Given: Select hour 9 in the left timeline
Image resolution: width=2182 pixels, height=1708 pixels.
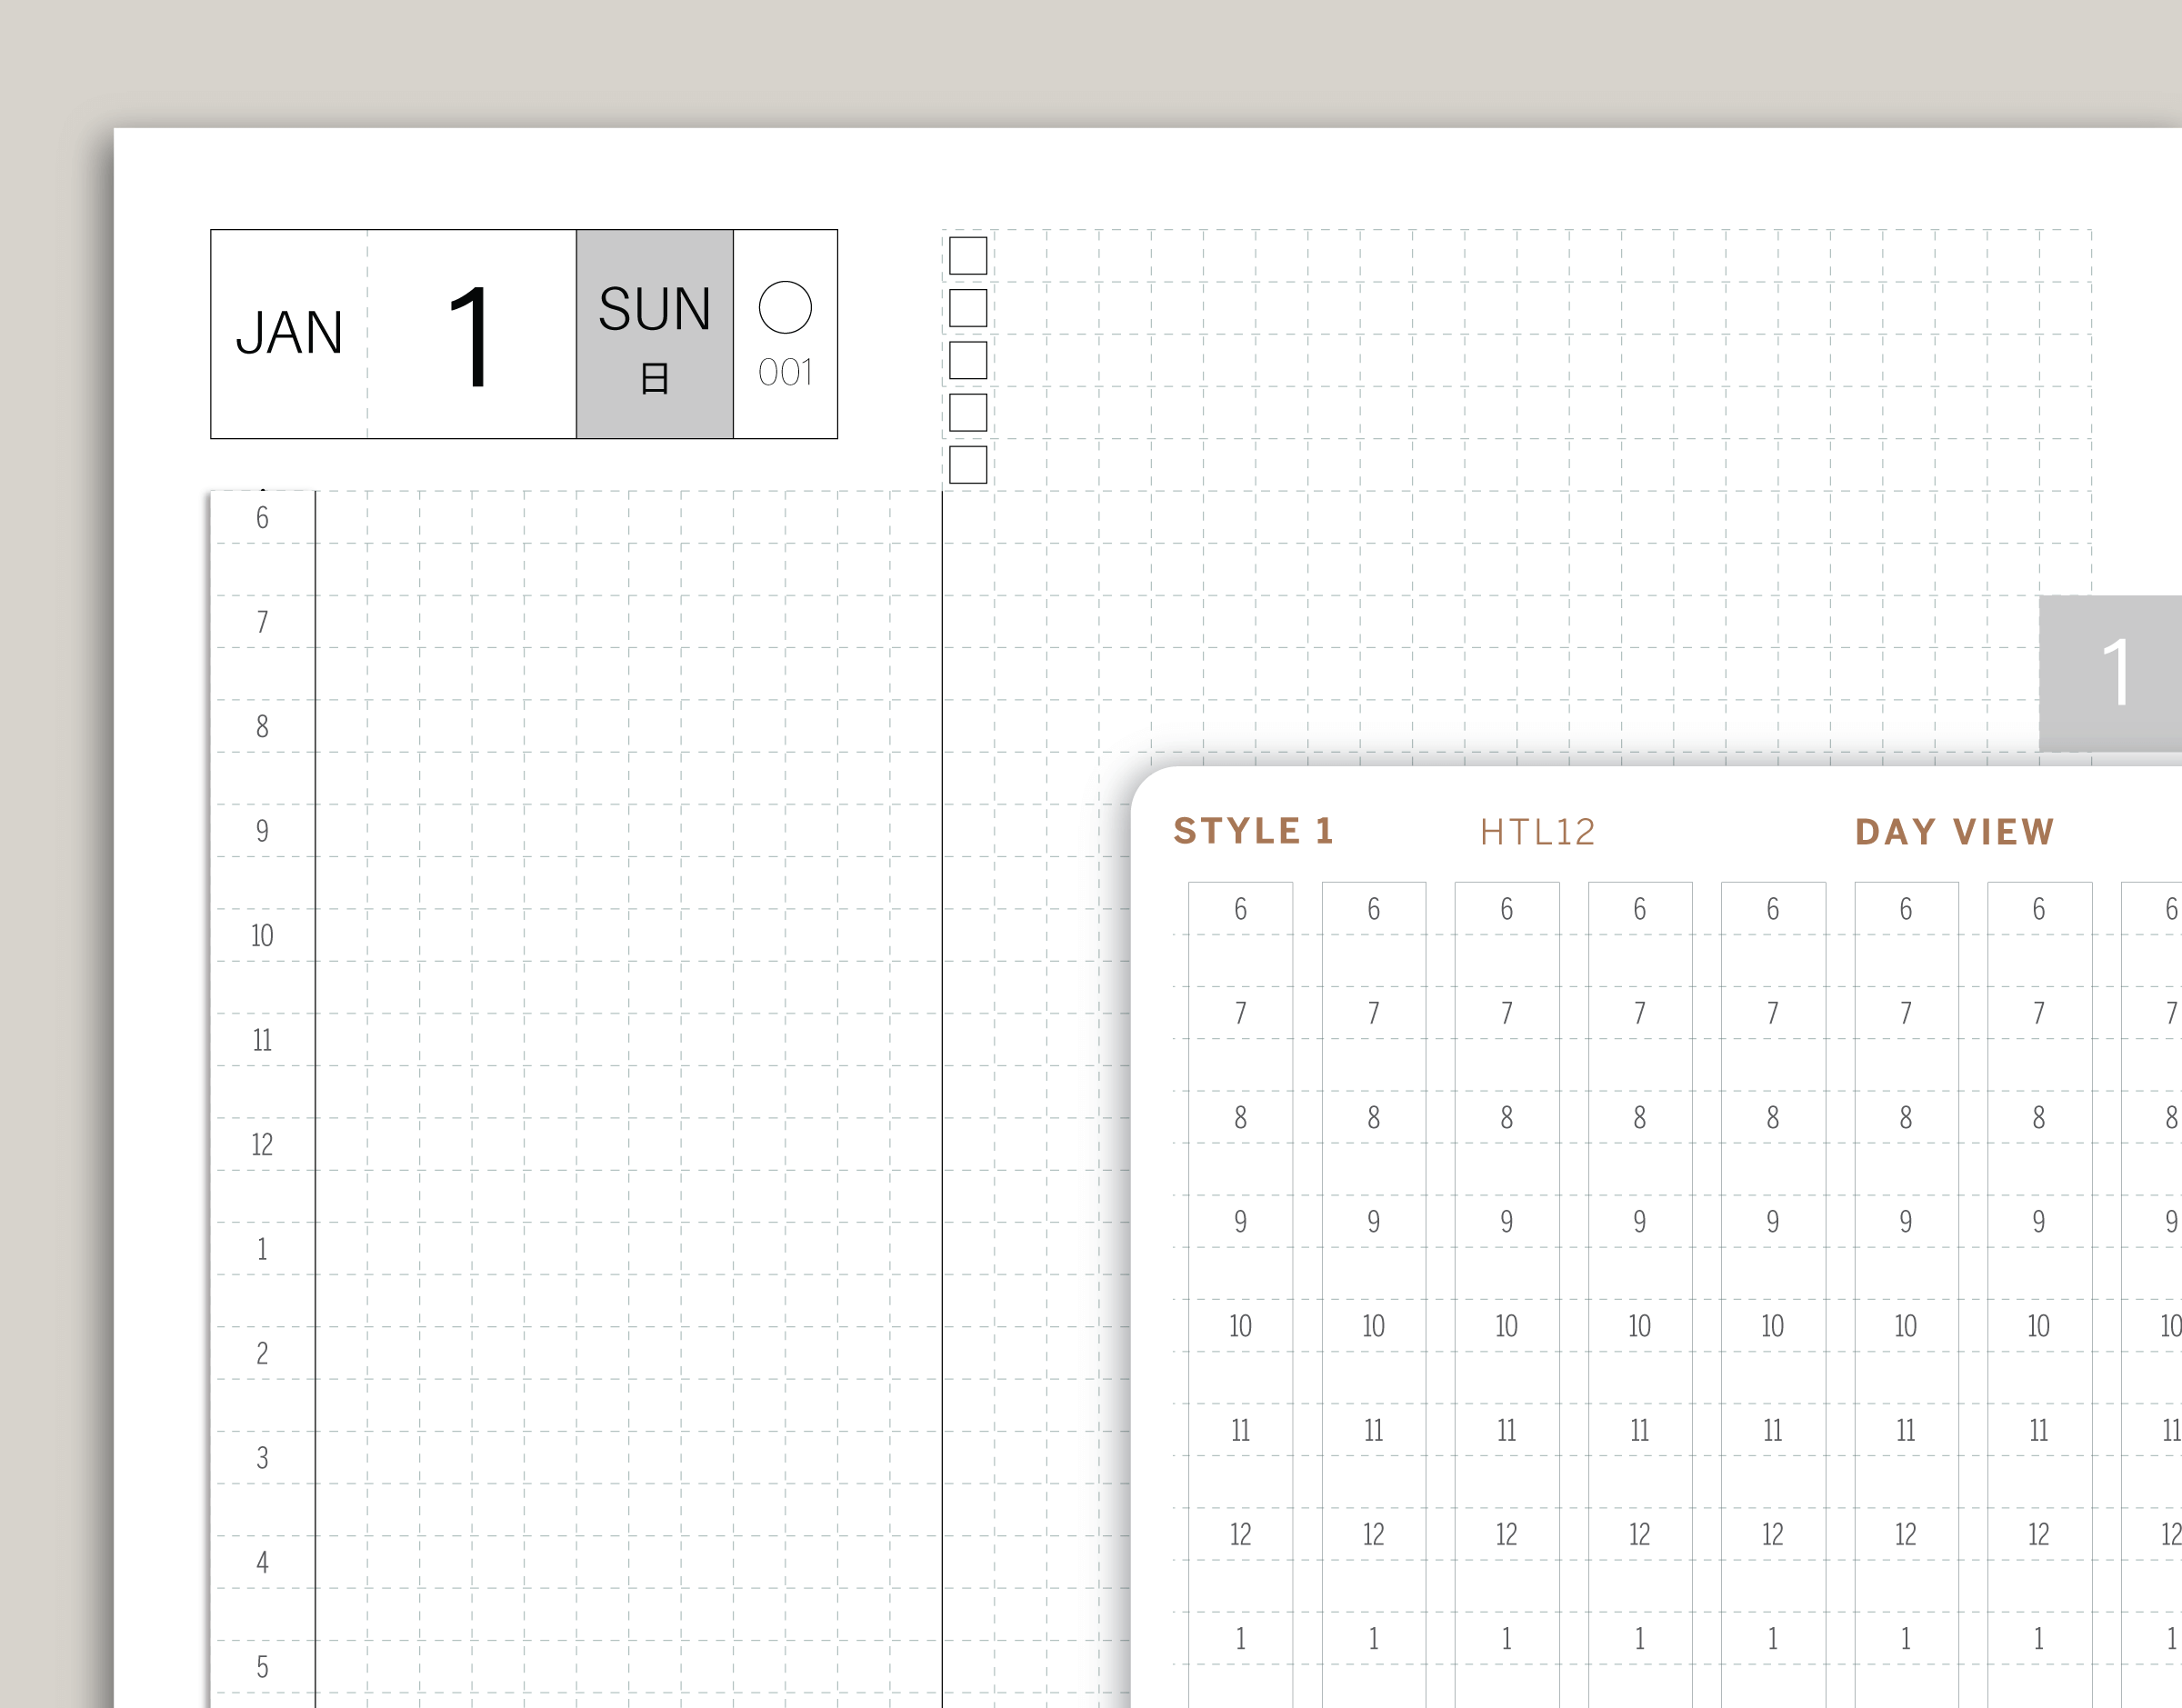Looking at the screenshot, I should (x=262, y=831).
